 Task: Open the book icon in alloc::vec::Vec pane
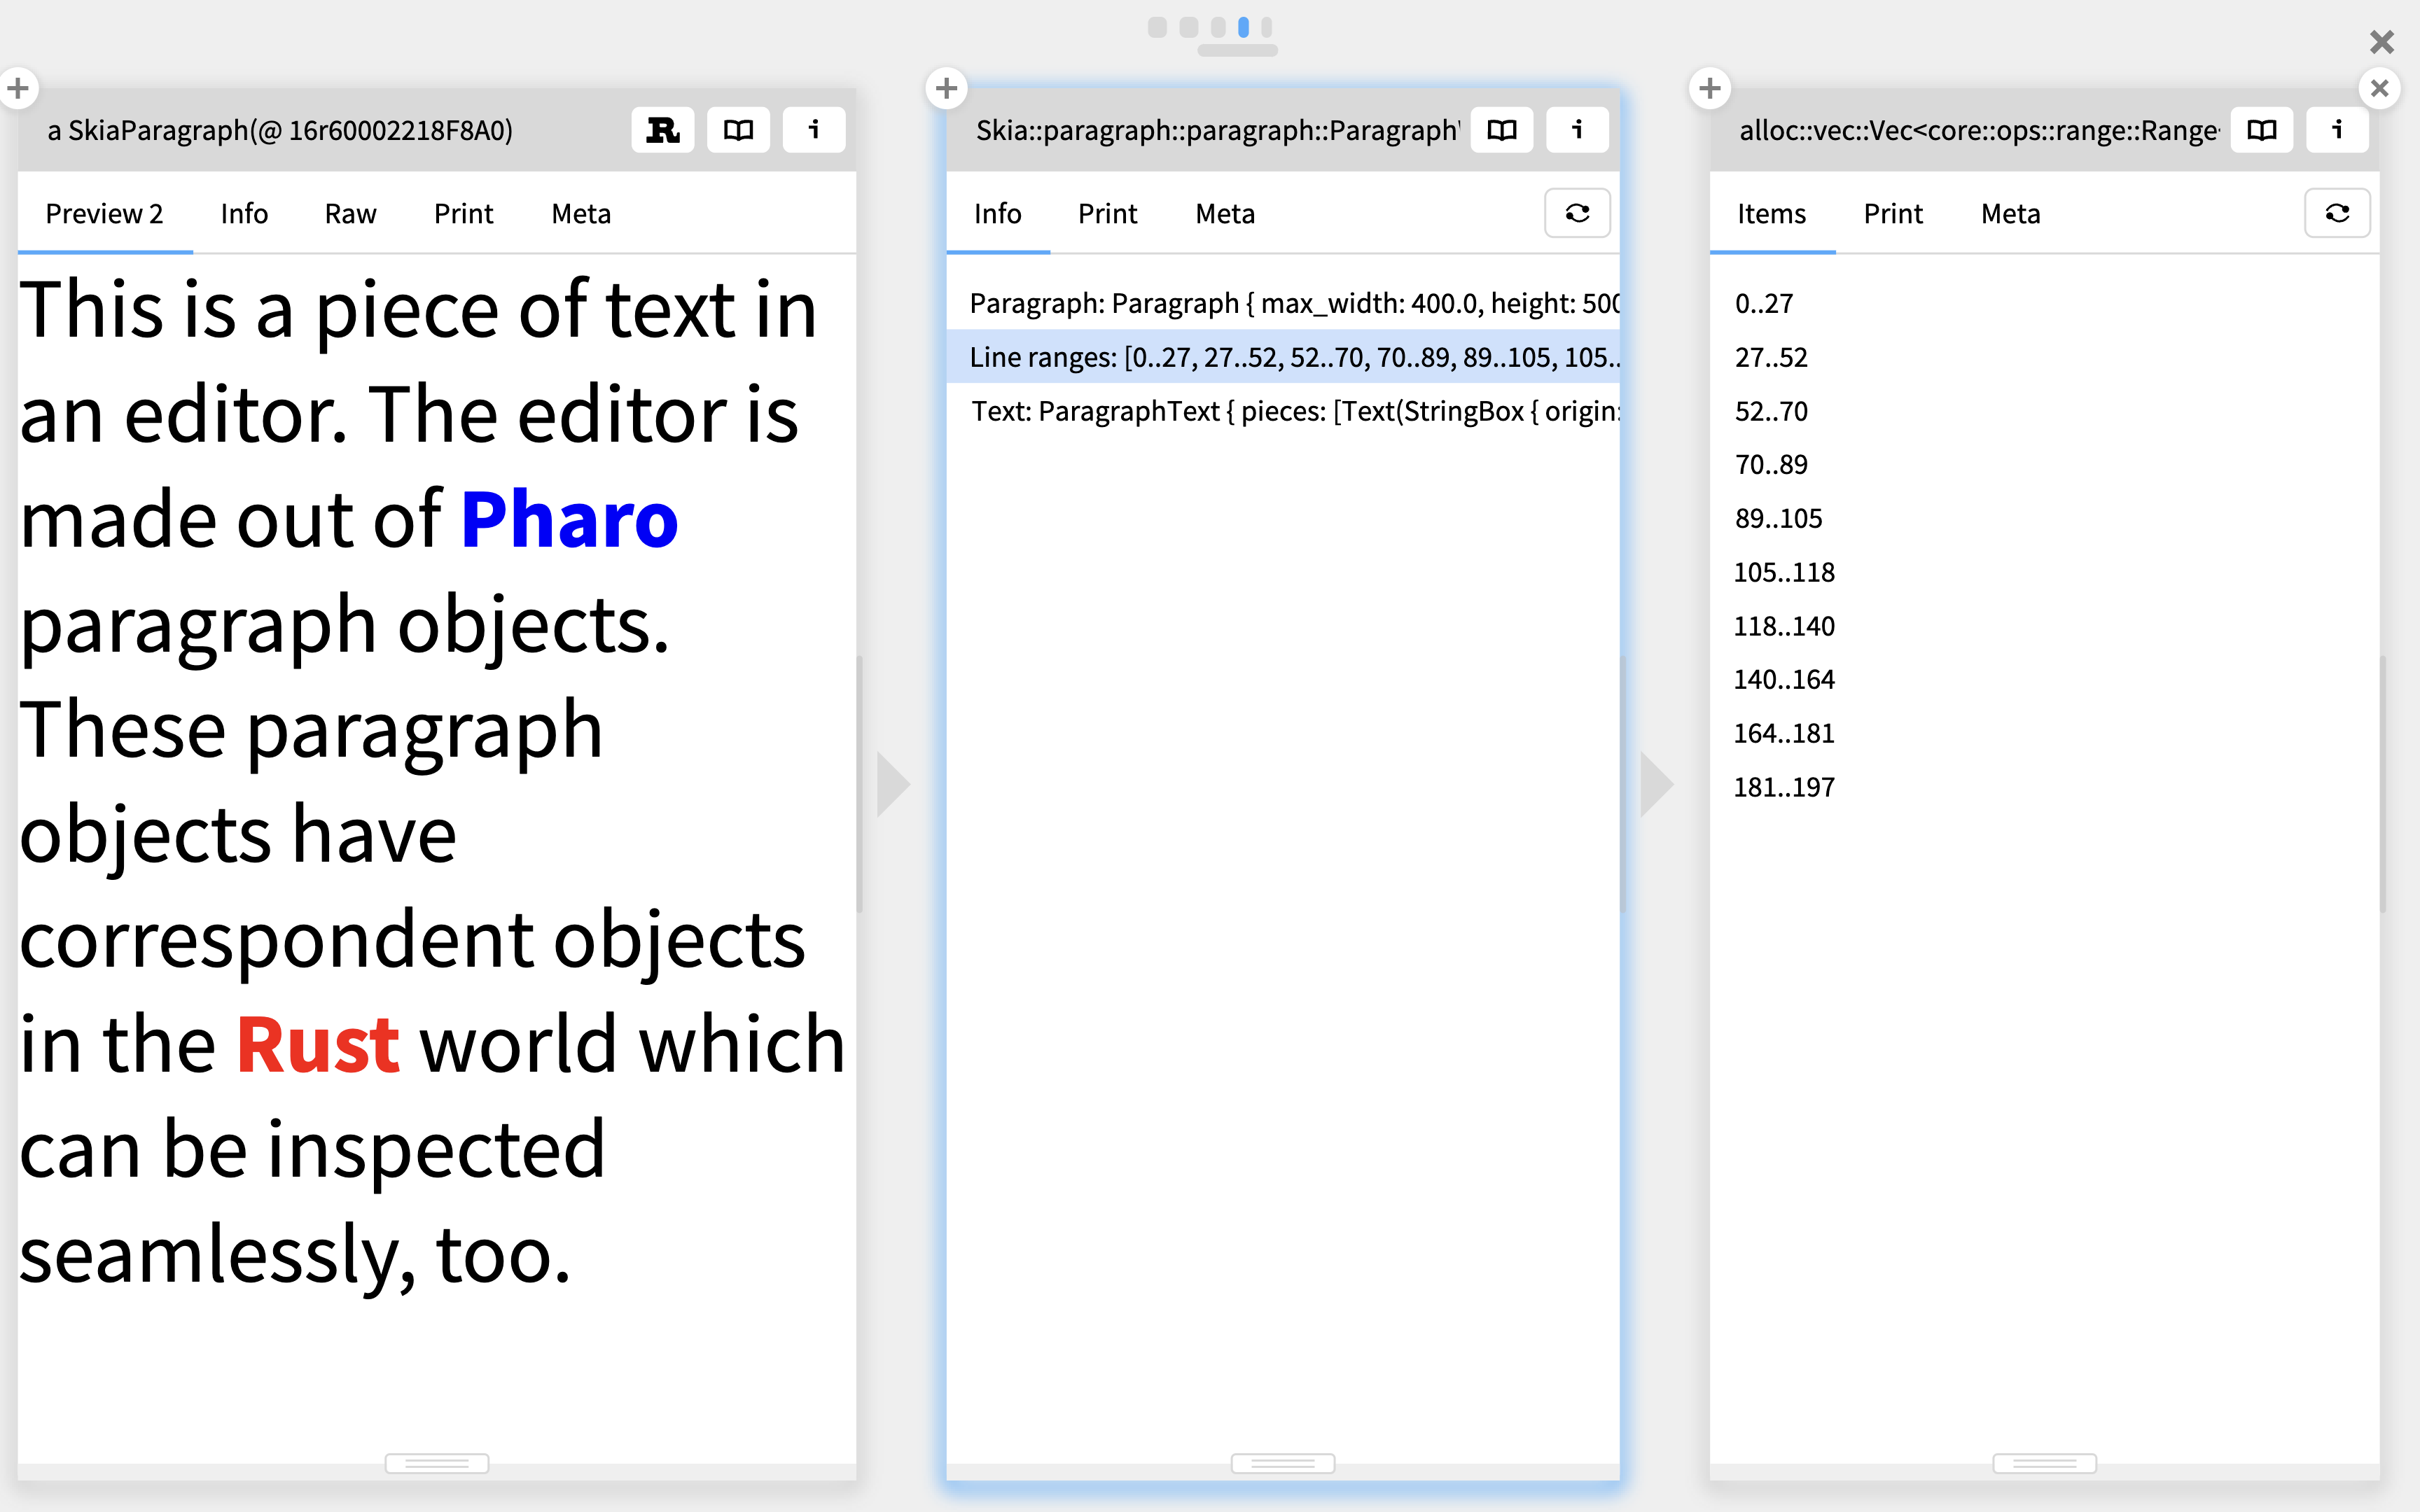(2261, 130)
